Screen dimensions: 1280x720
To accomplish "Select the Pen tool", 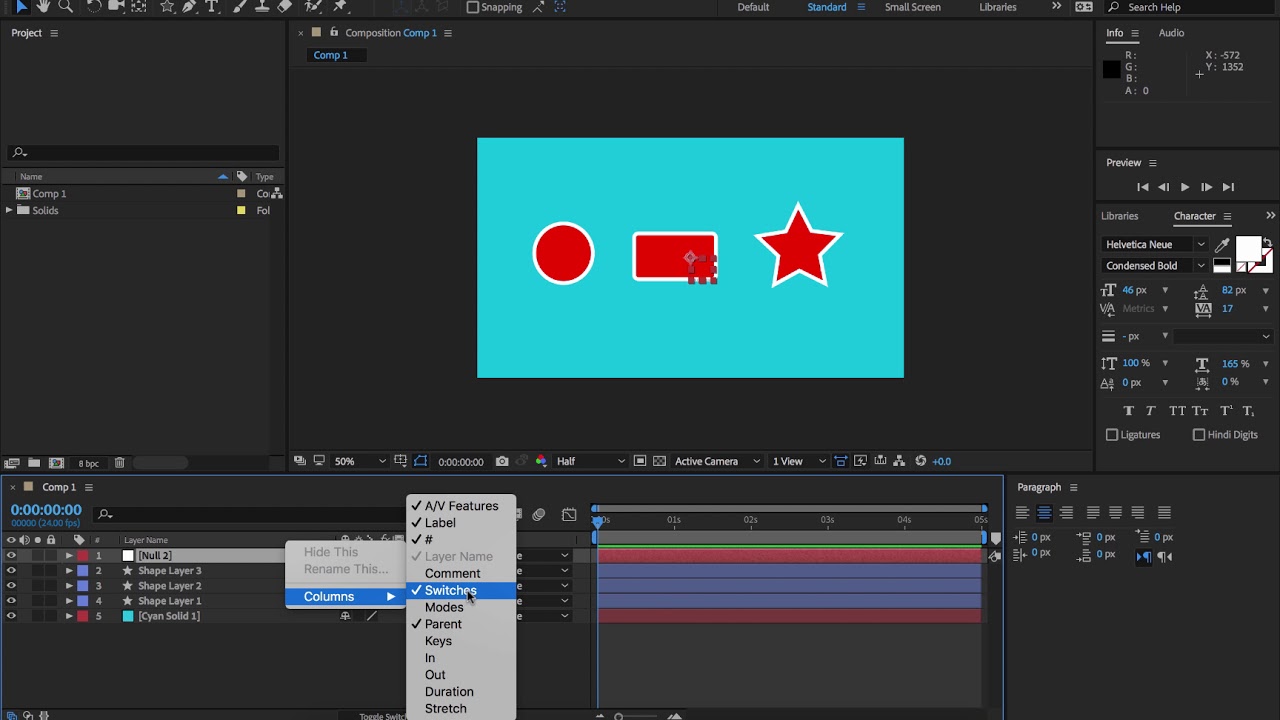I will (189, 7).
